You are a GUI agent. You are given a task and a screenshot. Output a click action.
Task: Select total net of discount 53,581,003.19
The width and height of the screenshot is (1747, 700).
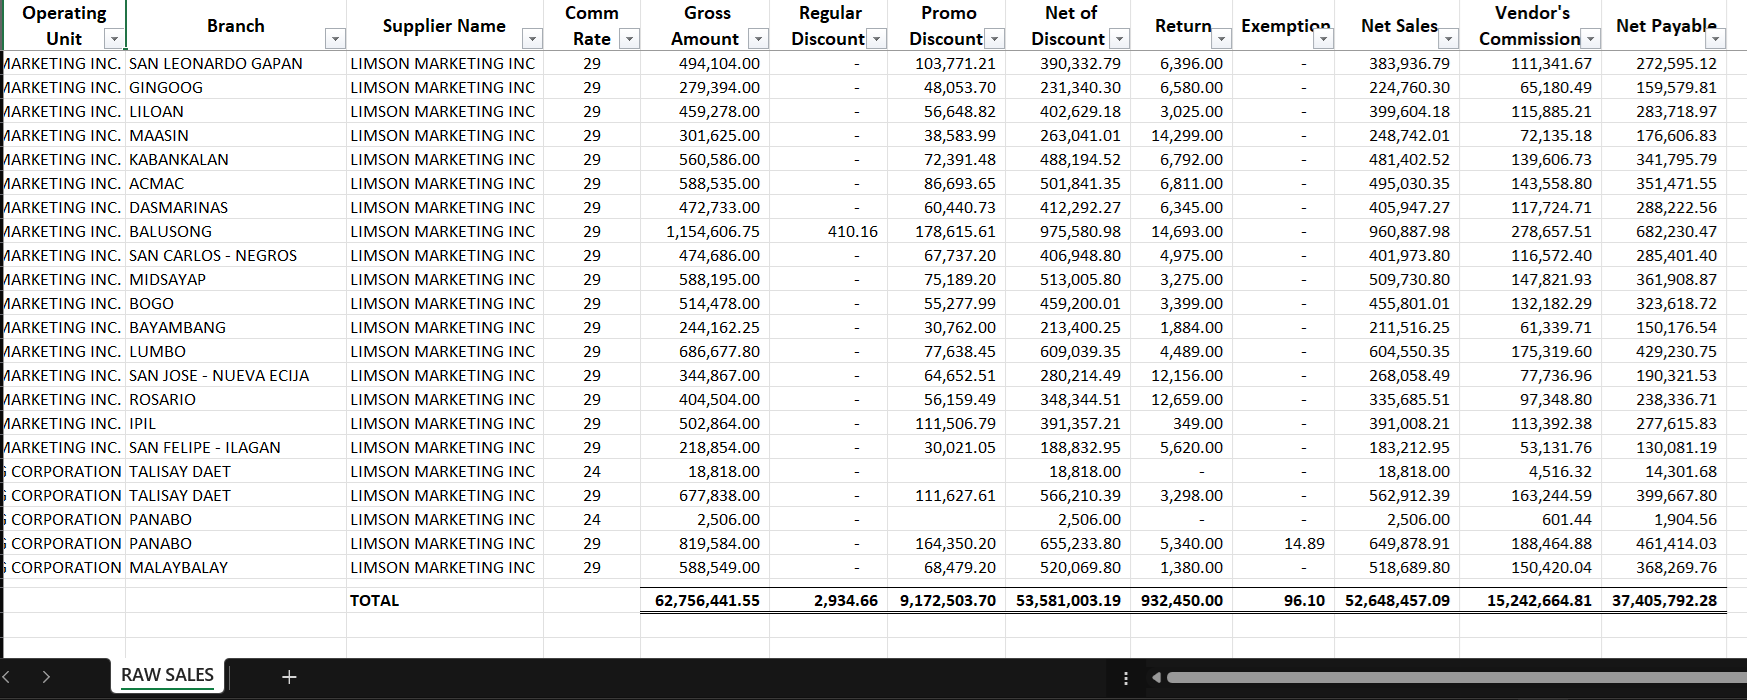(x=1067, y=601)
